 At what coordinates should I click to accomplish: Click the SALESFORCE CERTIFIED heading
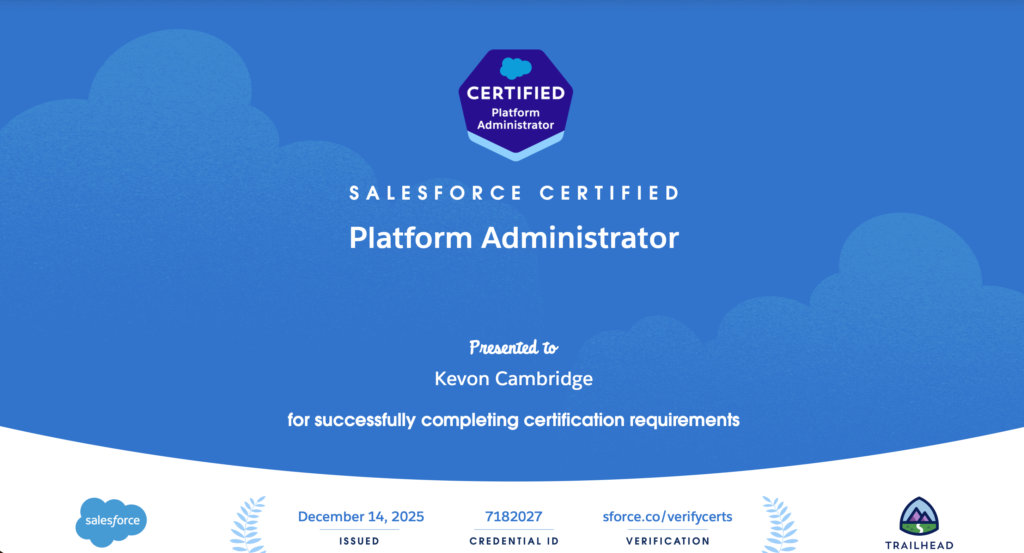pos(513,193)
